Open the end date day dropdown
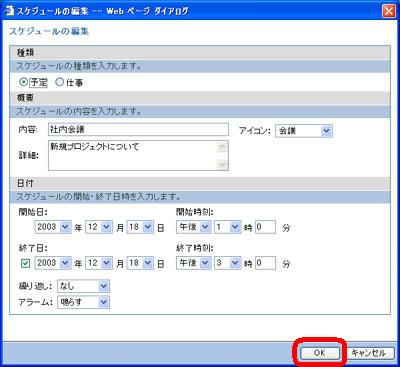The height and width of the screenshot is (367, 400). click(140, 263)
